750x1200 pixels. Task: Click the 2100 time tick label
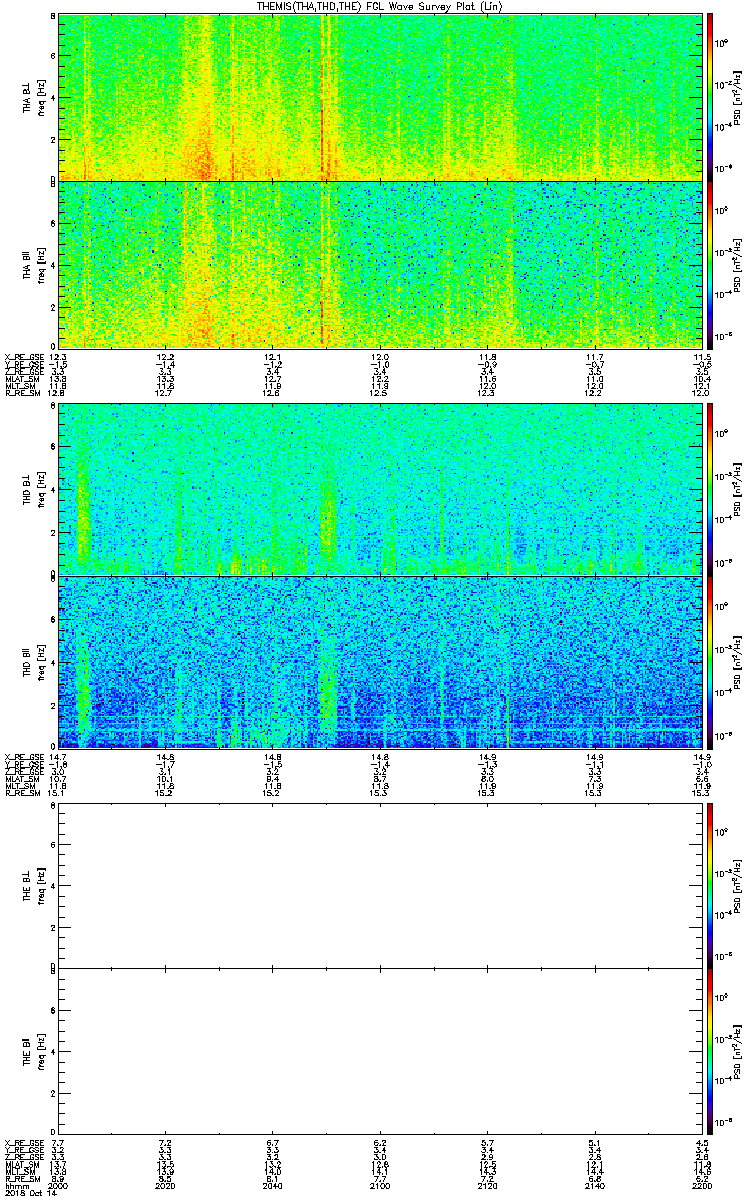pyautogui.click(x=379, y=1184)
